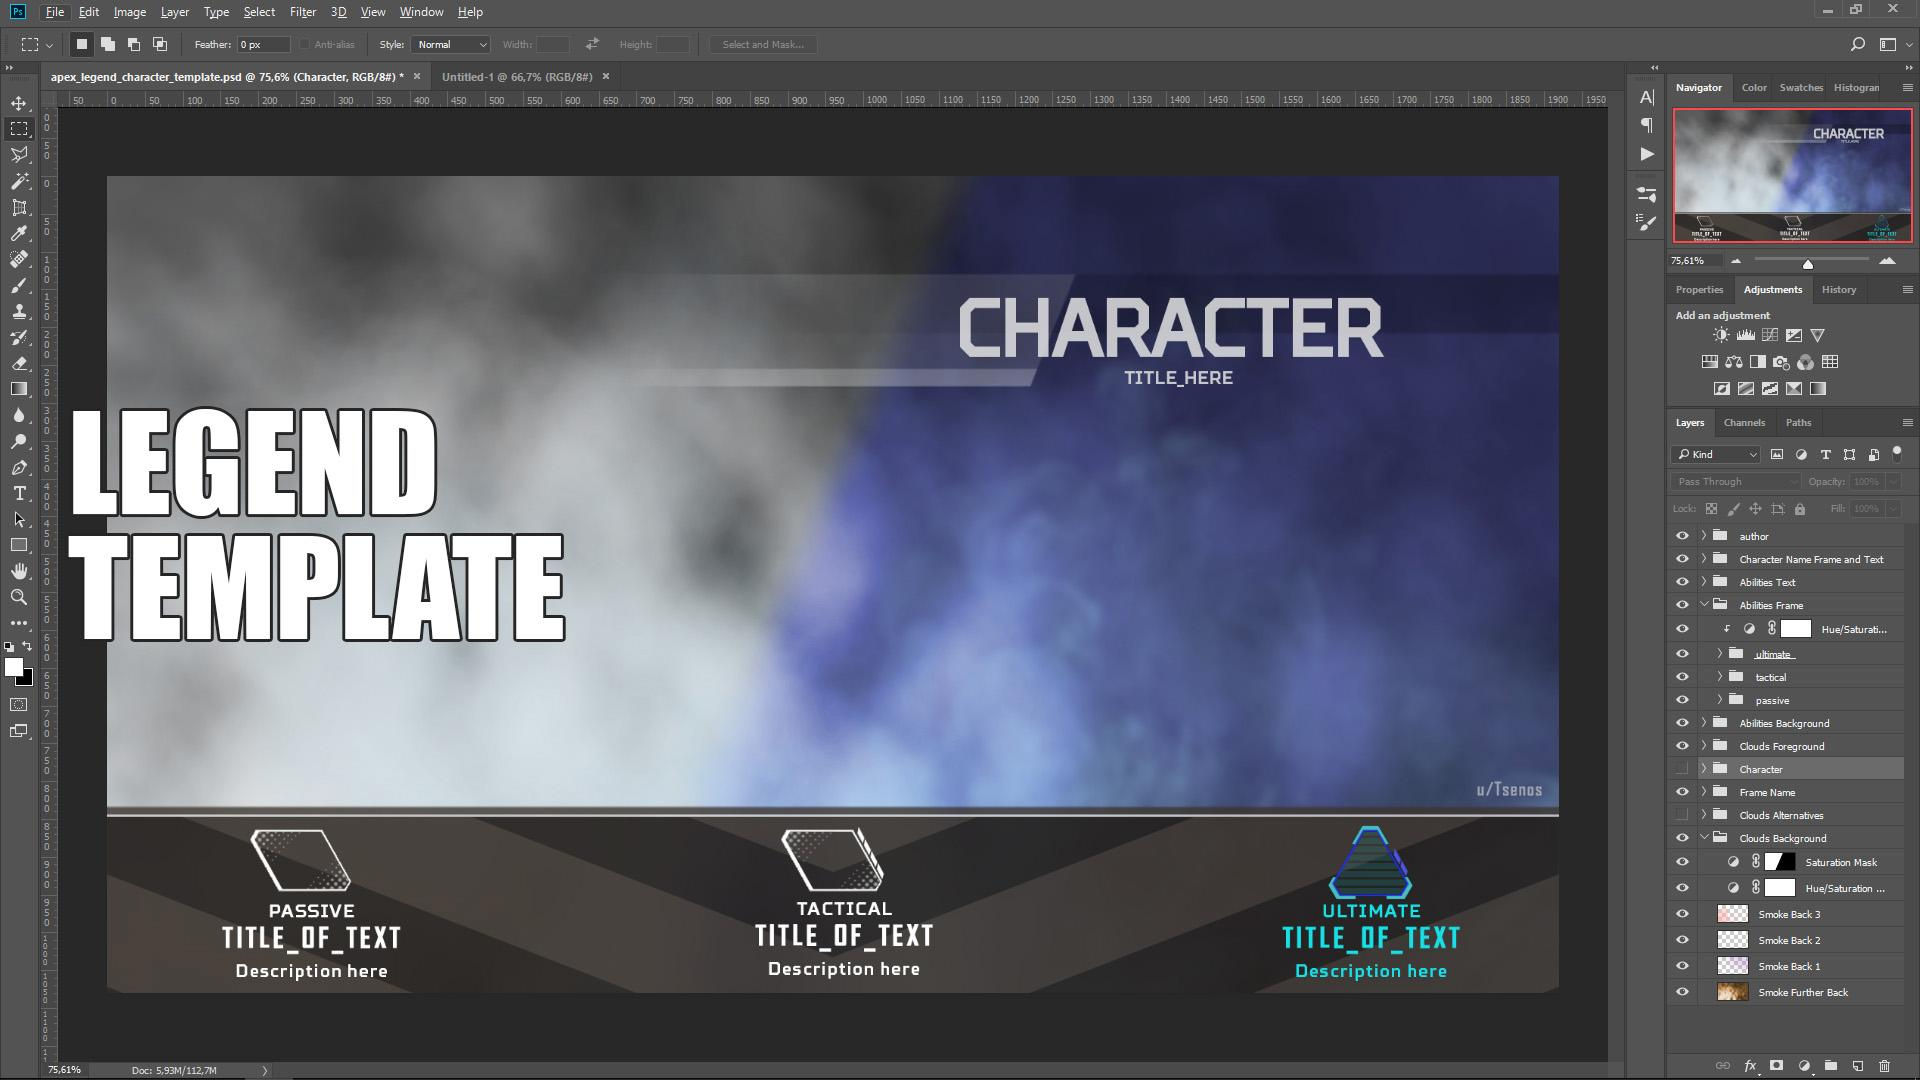
Task: Select the Eyedropper tool
Action: pos(19,233)
